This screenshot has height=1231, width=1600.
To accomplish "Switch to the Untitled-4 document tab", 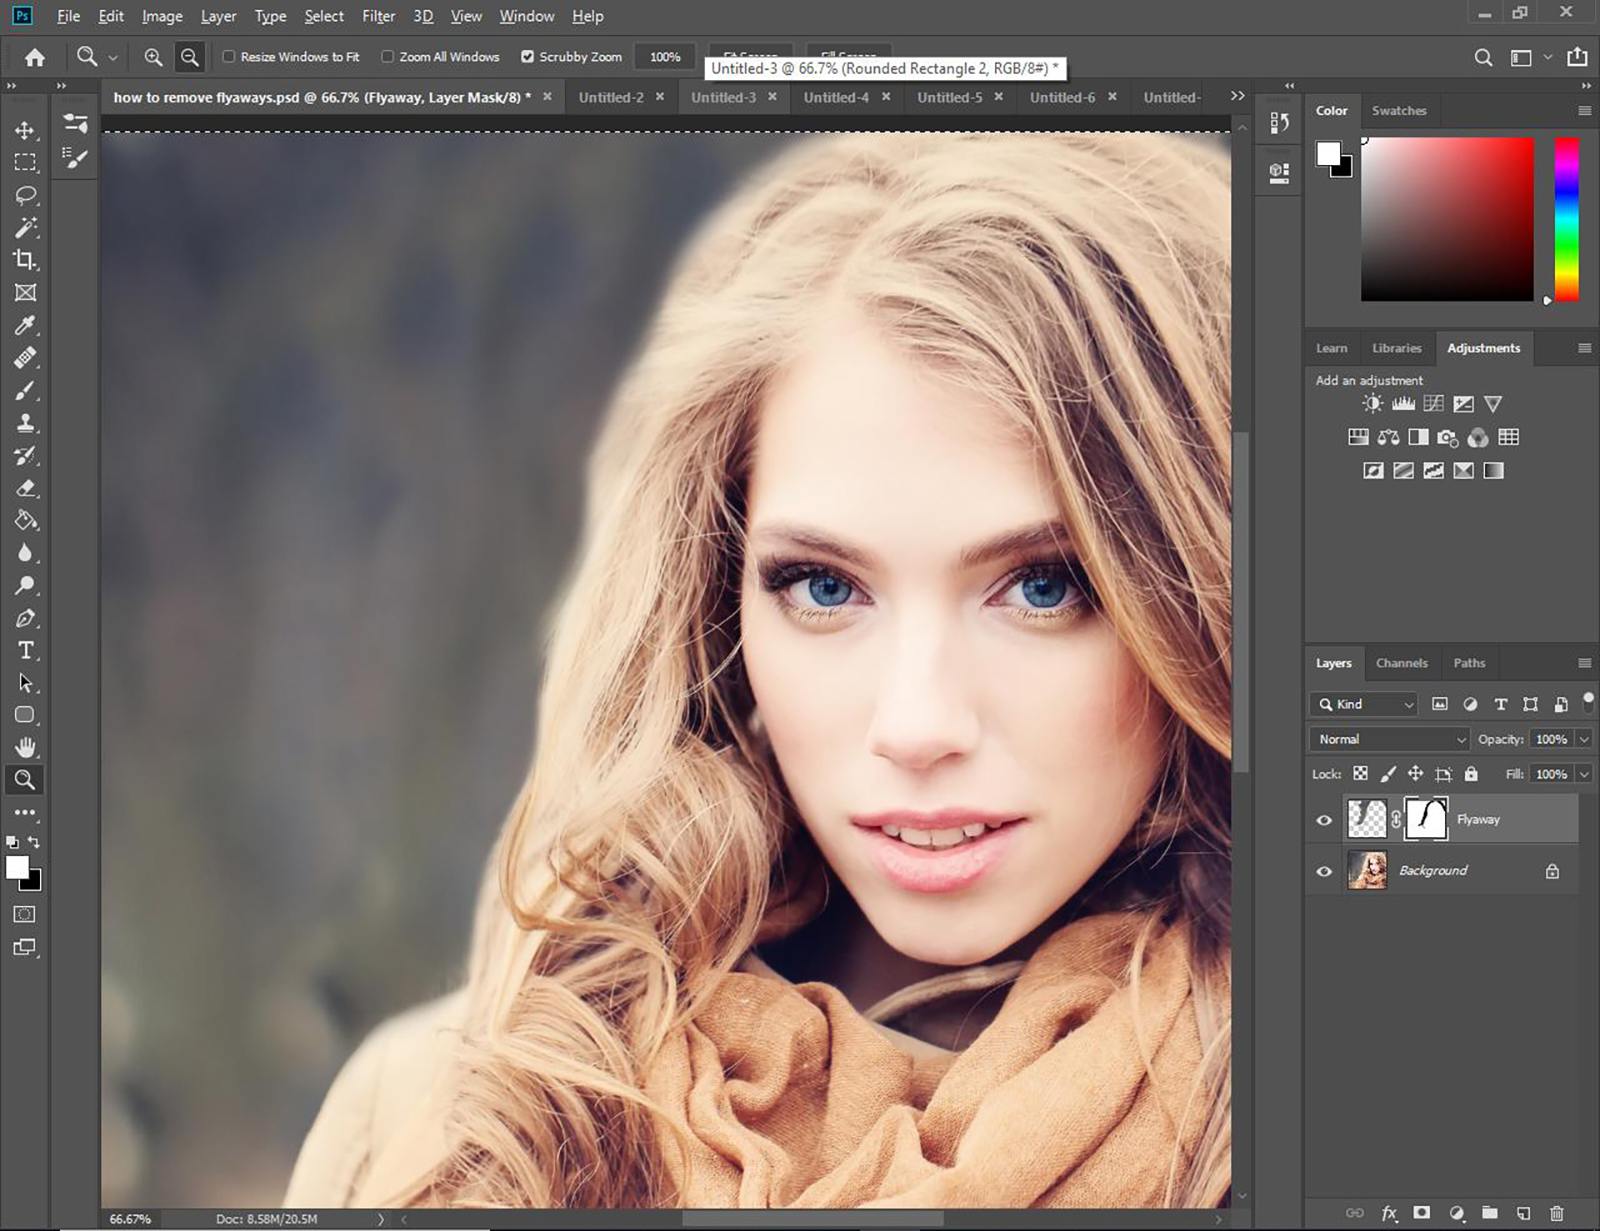I will coord(836,97).
